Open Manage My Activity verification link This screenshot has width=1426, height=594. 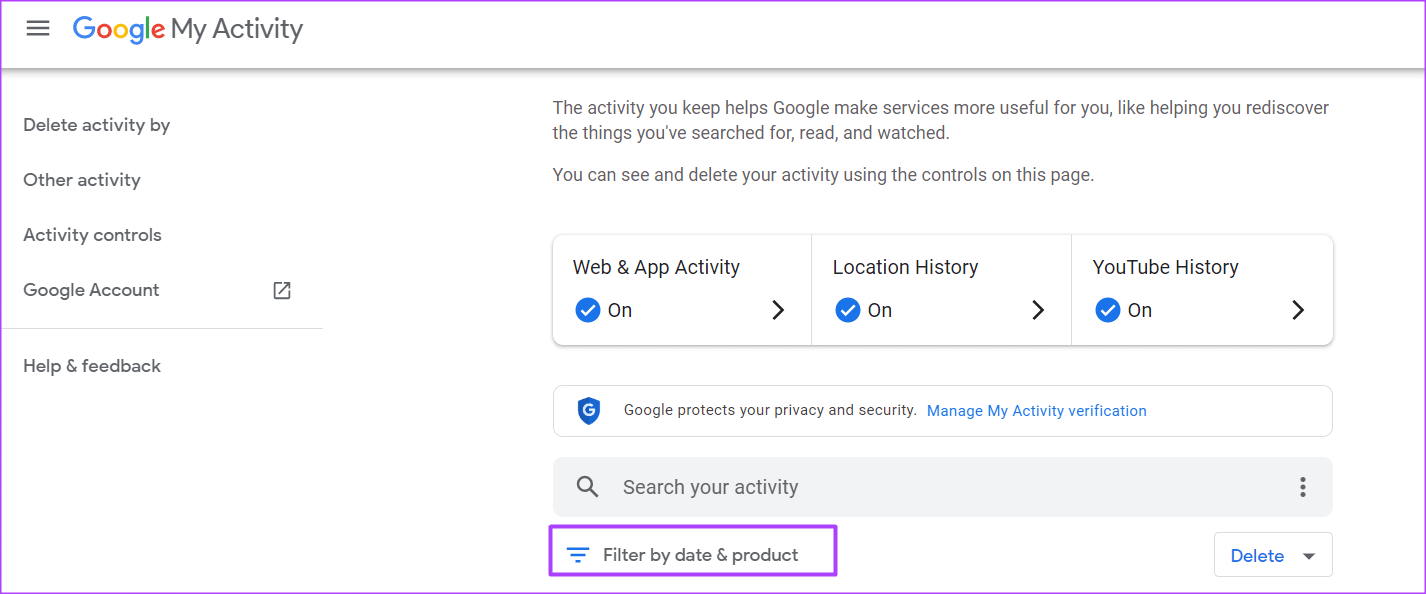(1036, 410)
